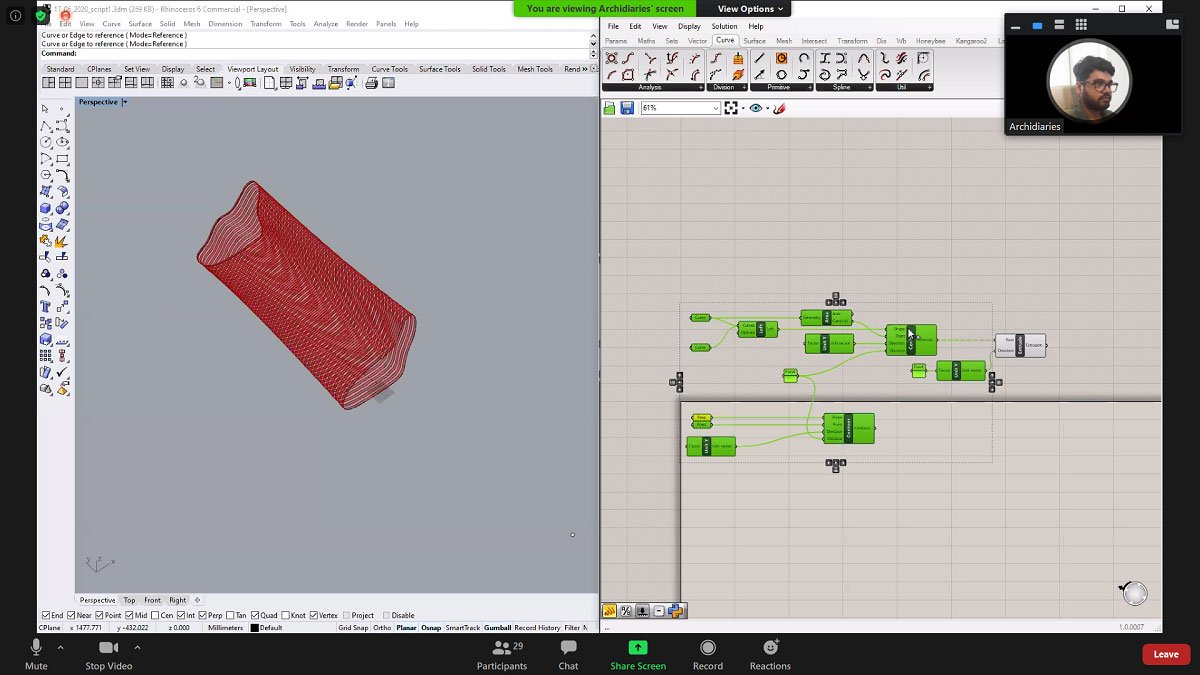Open a file in Grasshopper

[609, 108]
